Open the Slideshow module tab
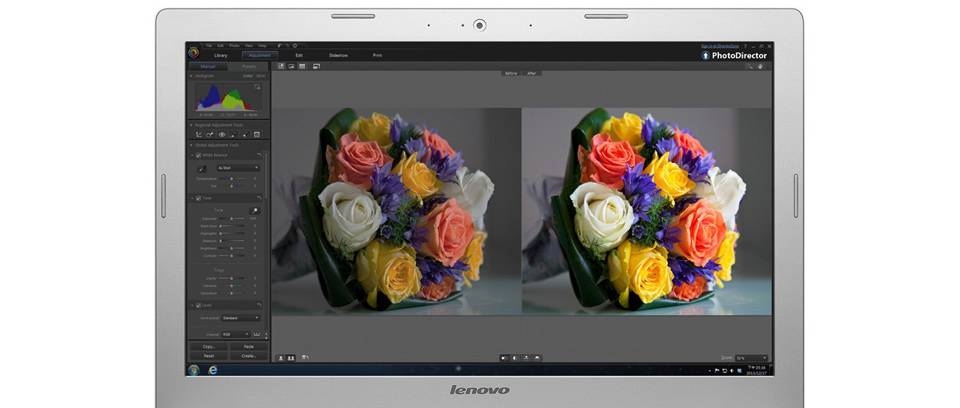 point(338,55)
